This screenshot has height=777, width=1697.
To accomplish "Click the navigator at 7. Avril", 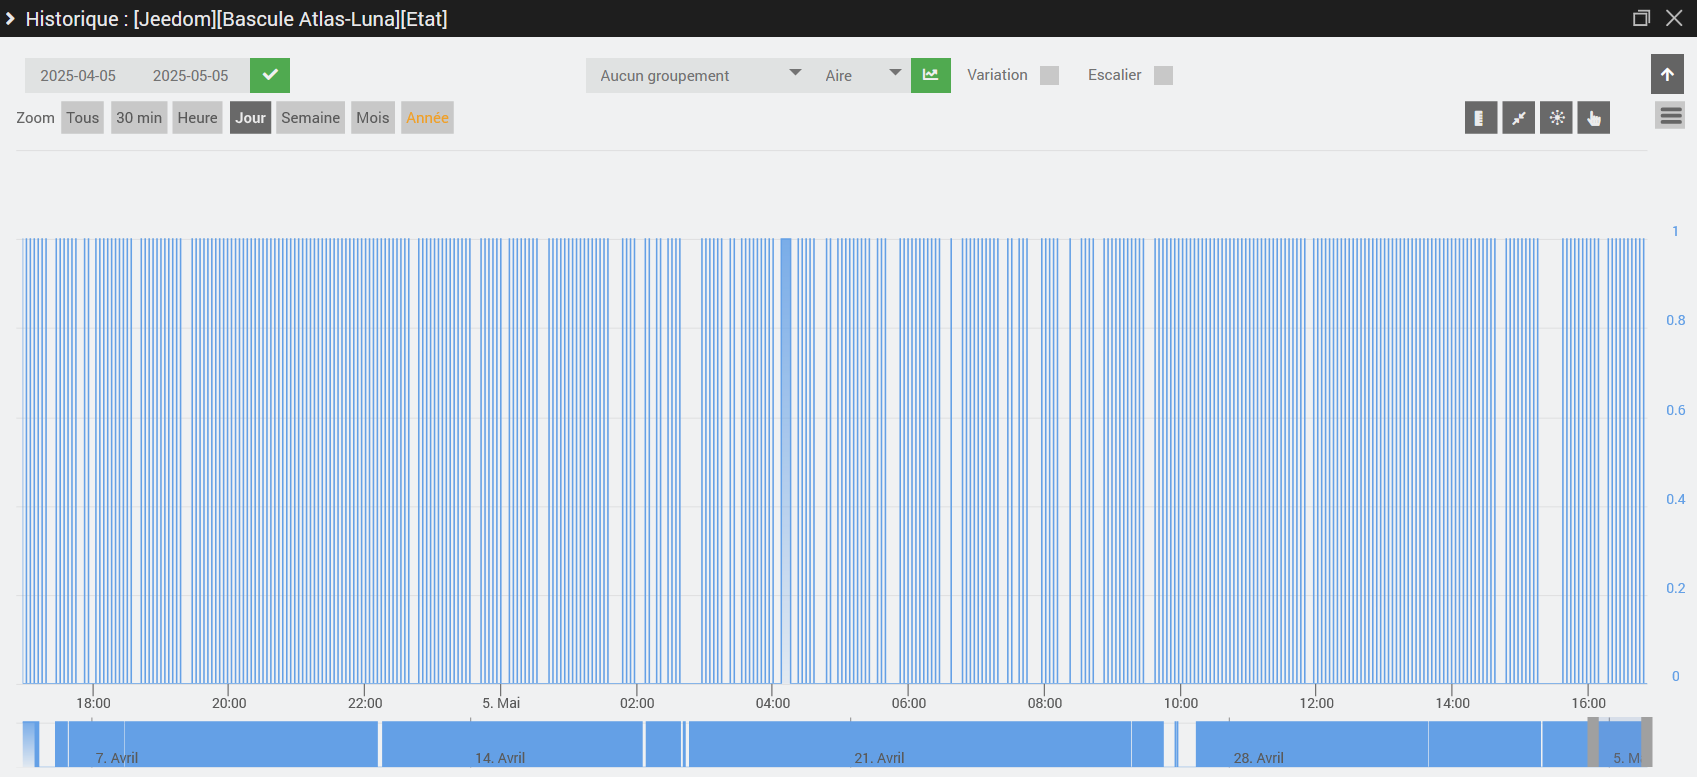I will tap(117, 758).
